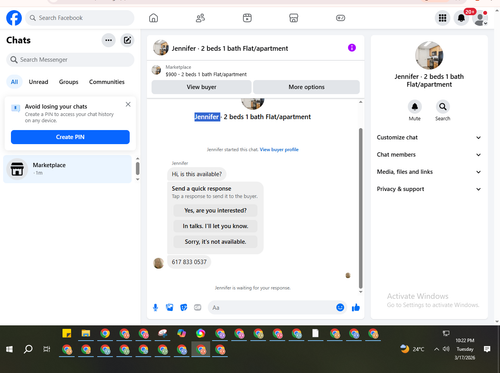
Task: Open the notifications bell with 20+ badge
Action: point(461,18)
